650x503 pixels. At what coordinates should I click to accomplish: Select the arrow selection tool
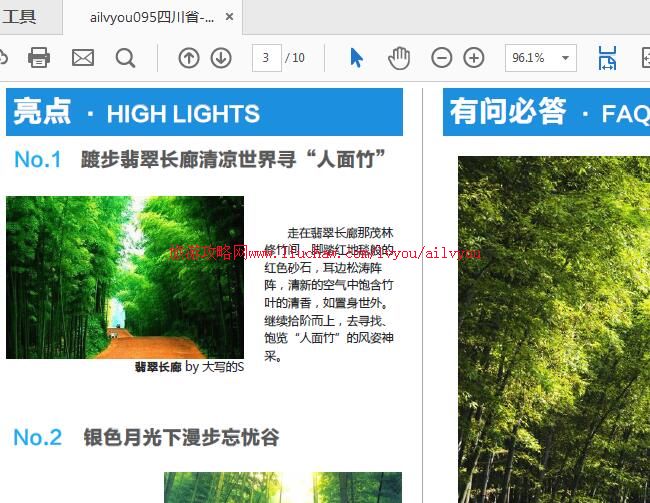pyautogui.click(x=356, y=58)
